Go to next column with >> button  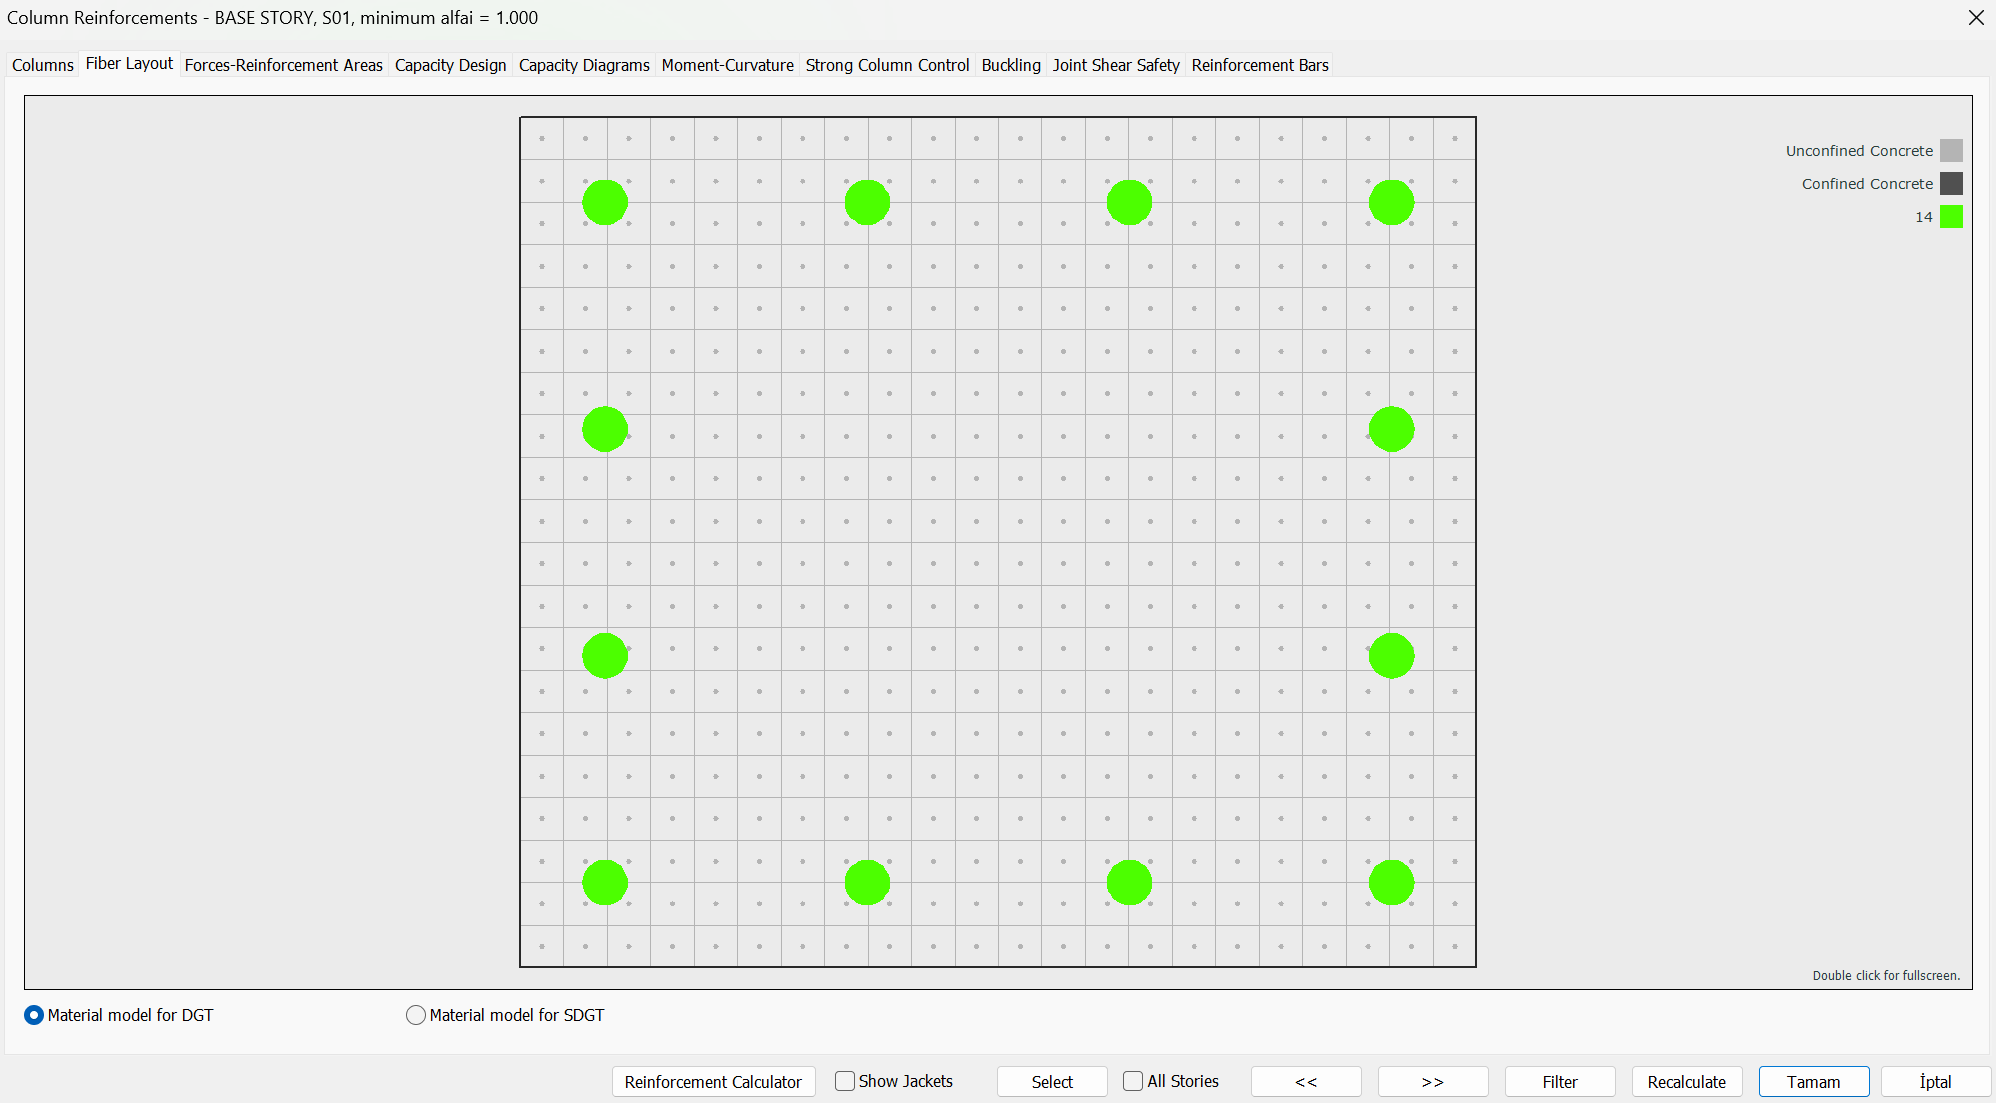click(1433, 1082)
